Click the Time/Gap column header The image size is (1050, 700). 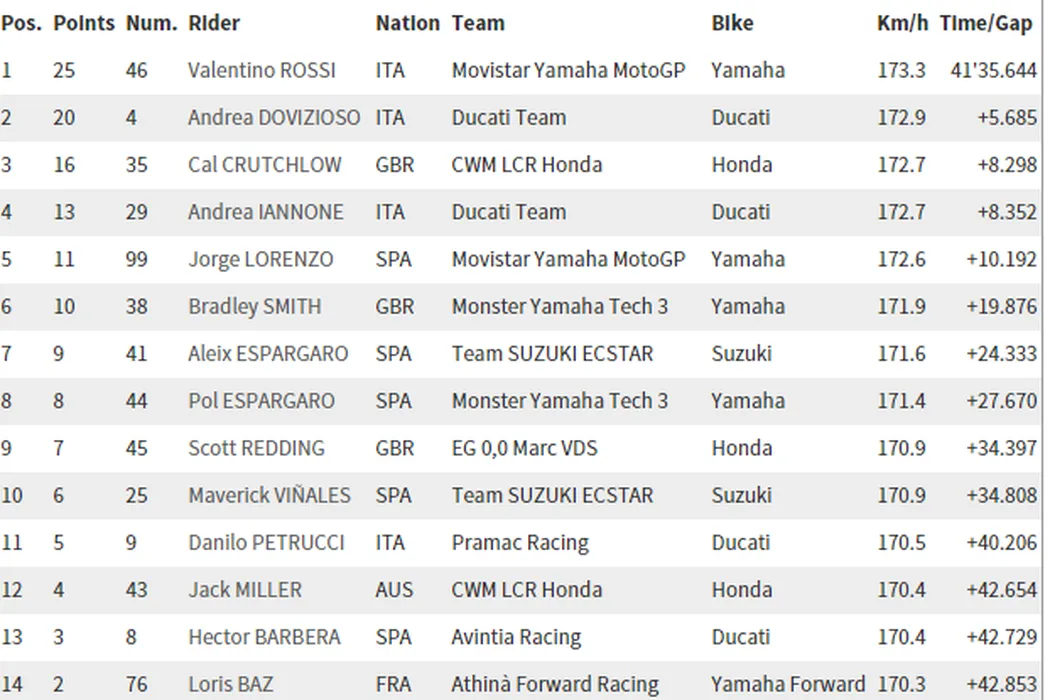pos(986,23)
